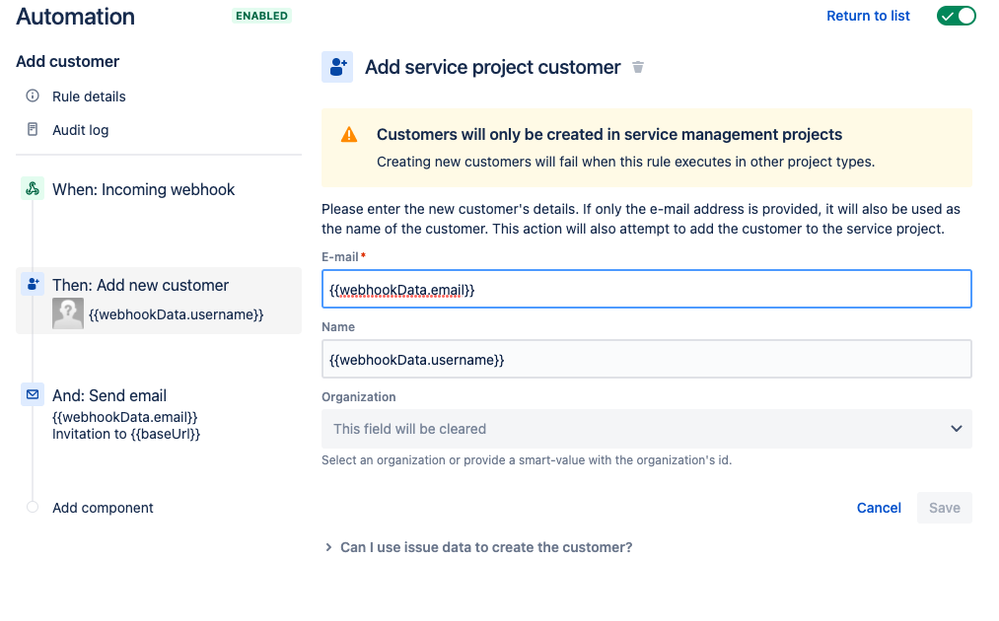Click the Return to list link

pyautogui.click(x=867, y=15)
